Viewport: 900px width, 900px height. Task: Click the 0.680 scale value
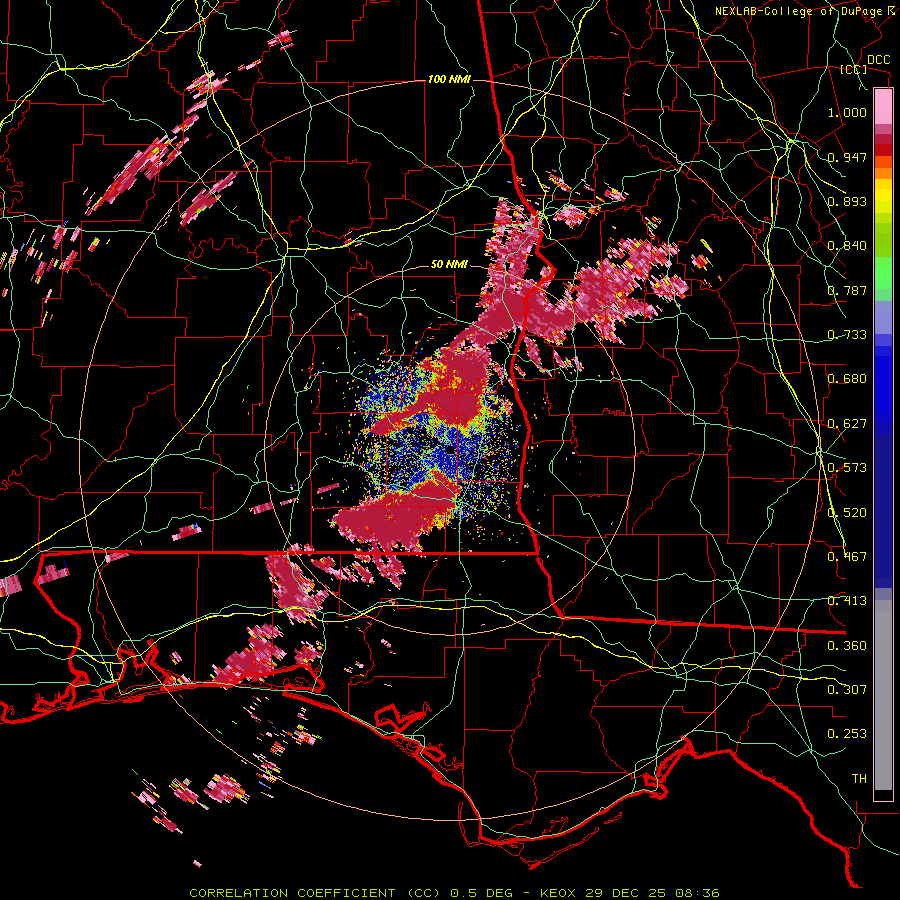click(847, 379)
